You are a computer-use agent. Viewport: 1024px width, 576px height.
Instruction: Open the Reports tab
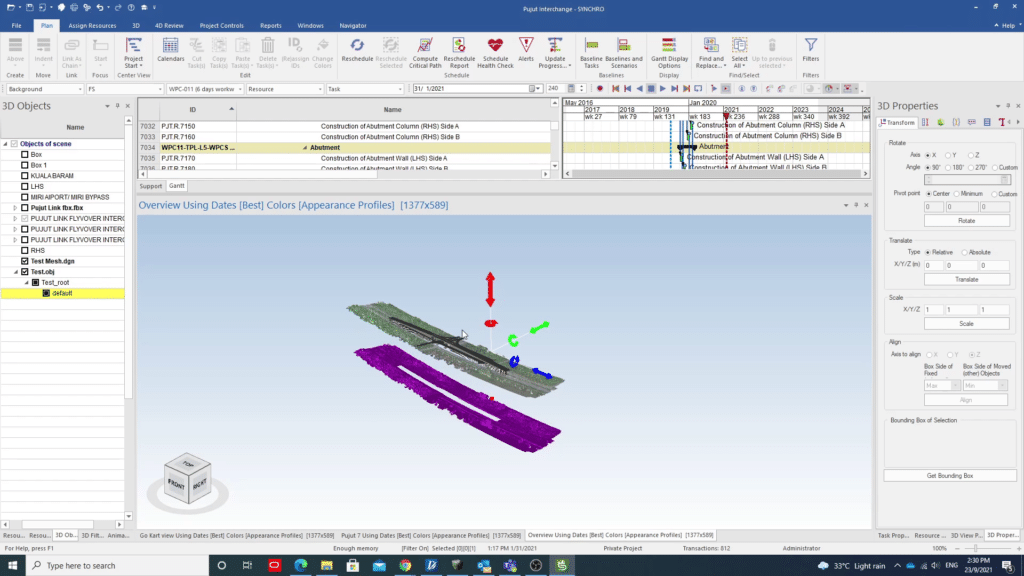click(x=270, y=25)
